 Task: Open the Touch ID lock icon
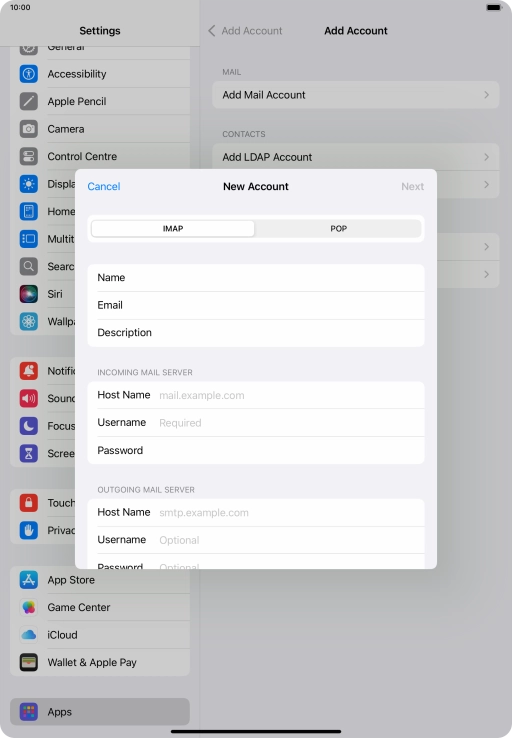point(29,503)
